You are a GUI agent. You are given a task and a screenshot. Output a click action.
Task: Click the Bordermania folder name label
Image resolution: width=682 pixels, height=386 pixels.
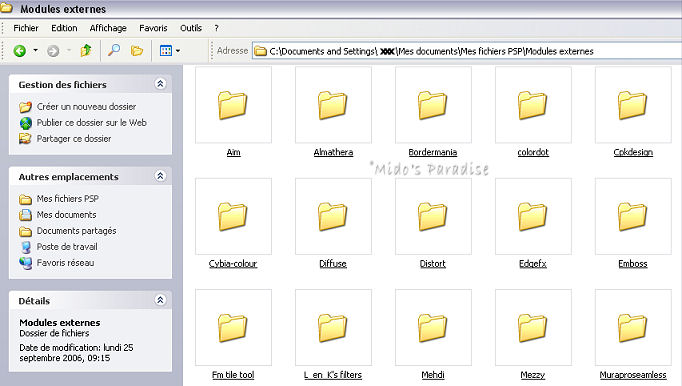pos(433,152)
